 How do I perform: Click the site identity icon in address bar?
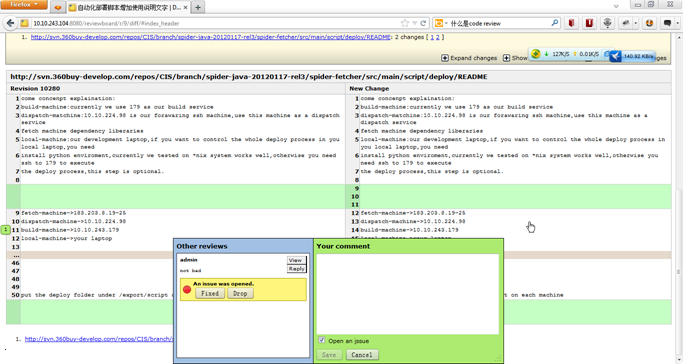click(25, 23)
